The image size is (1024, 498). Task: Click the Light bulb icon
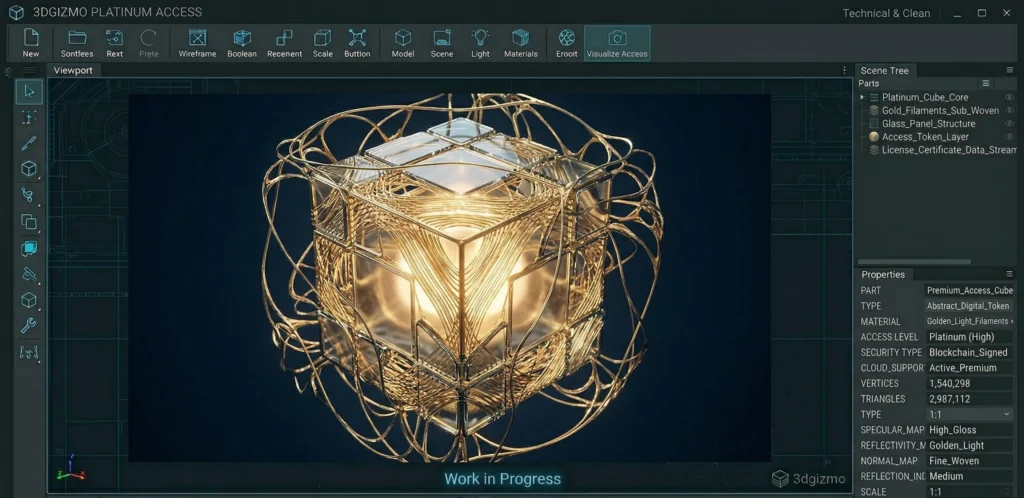480,42
